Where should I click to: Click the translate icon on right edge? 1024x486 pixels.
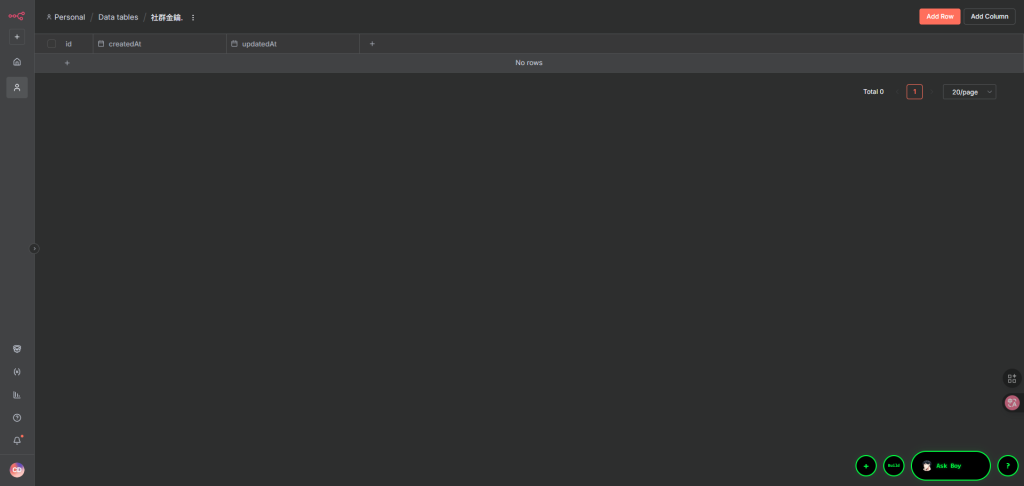pos(1012,403)
